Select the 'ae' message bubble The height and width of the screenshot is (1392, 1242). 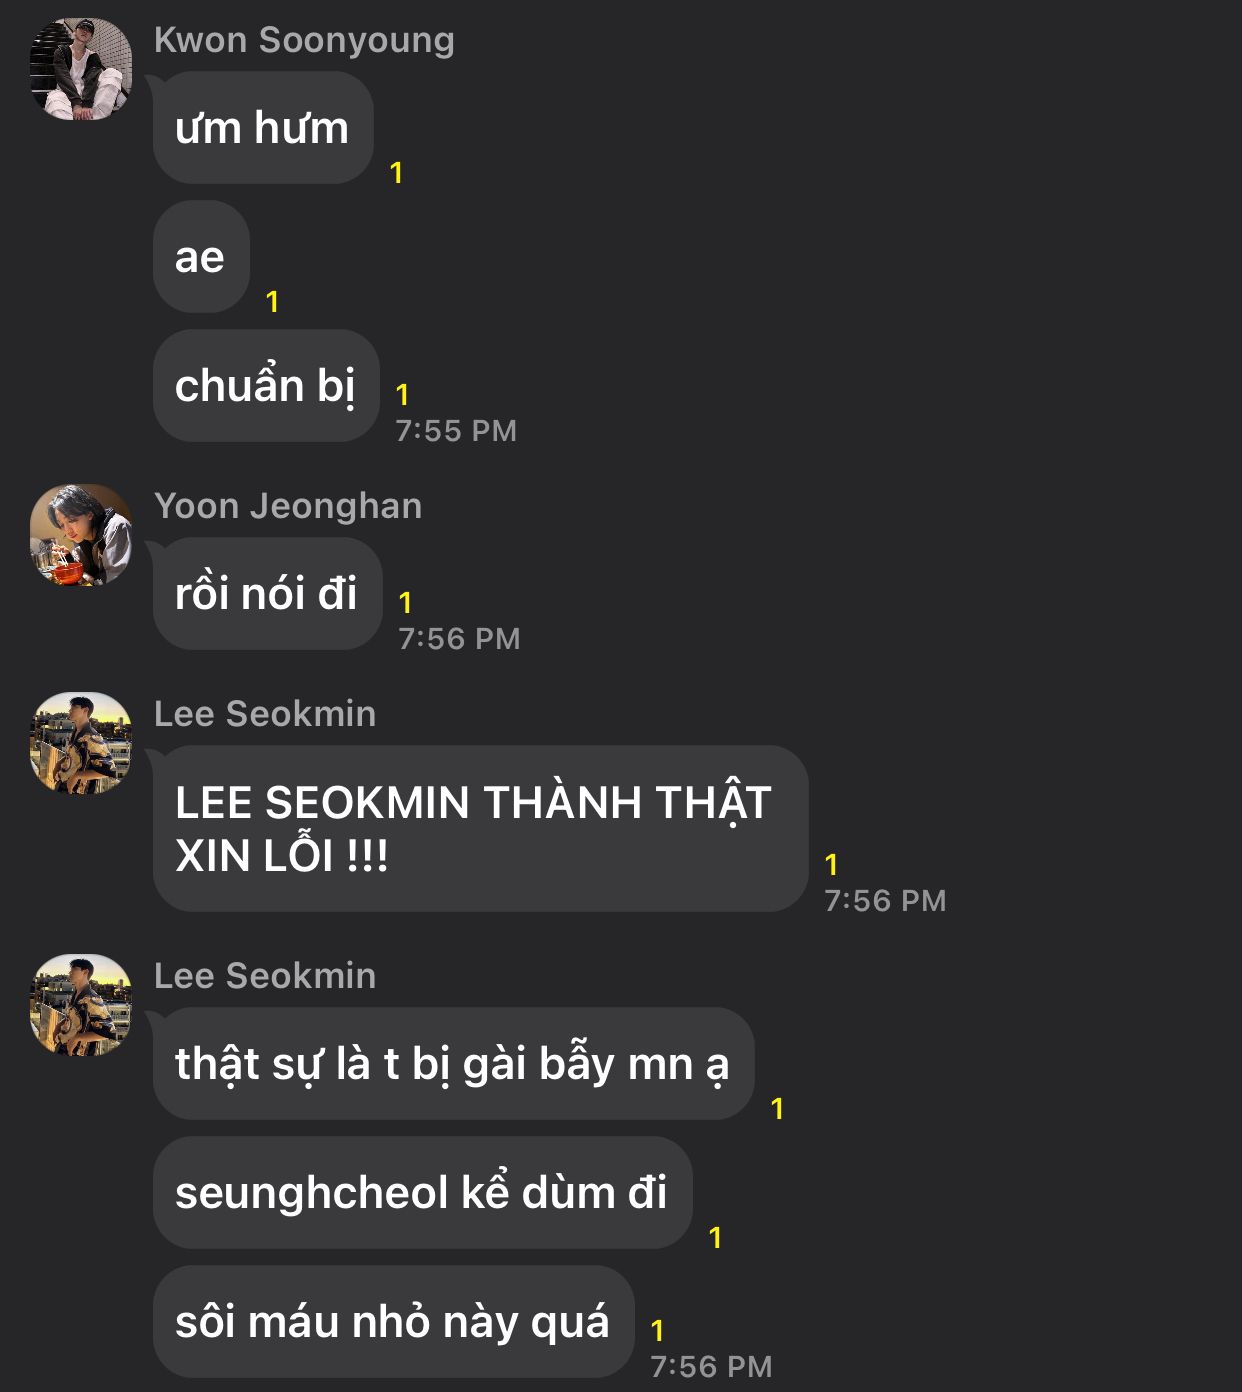201,257
